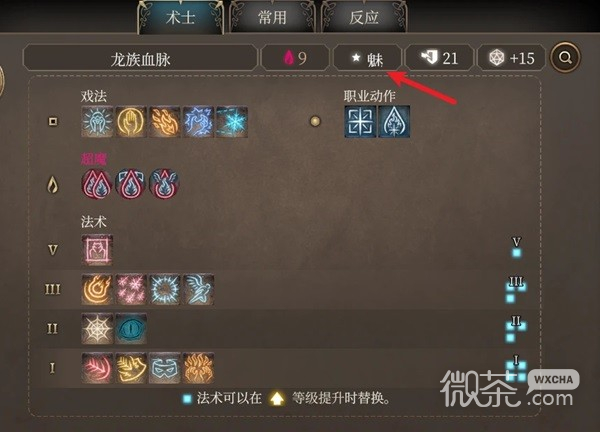Screen dimensions: 600x432
Task: Choose the winged flame metamagic icon
Action: coord(164,184)
